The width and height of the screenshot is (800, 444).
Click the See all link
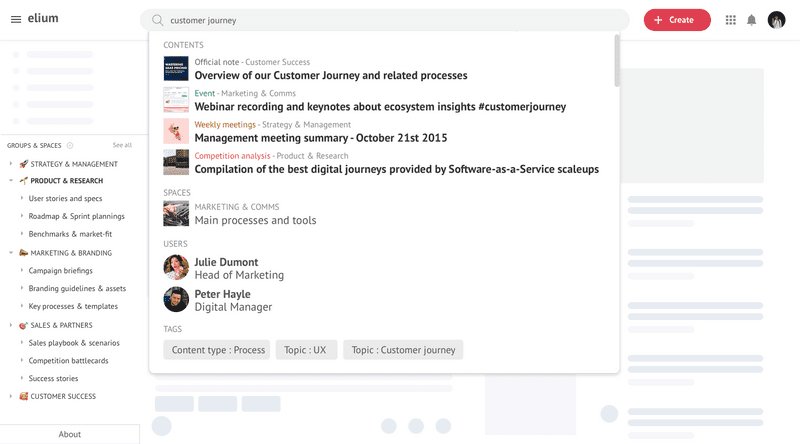click(x=122, y=145)
